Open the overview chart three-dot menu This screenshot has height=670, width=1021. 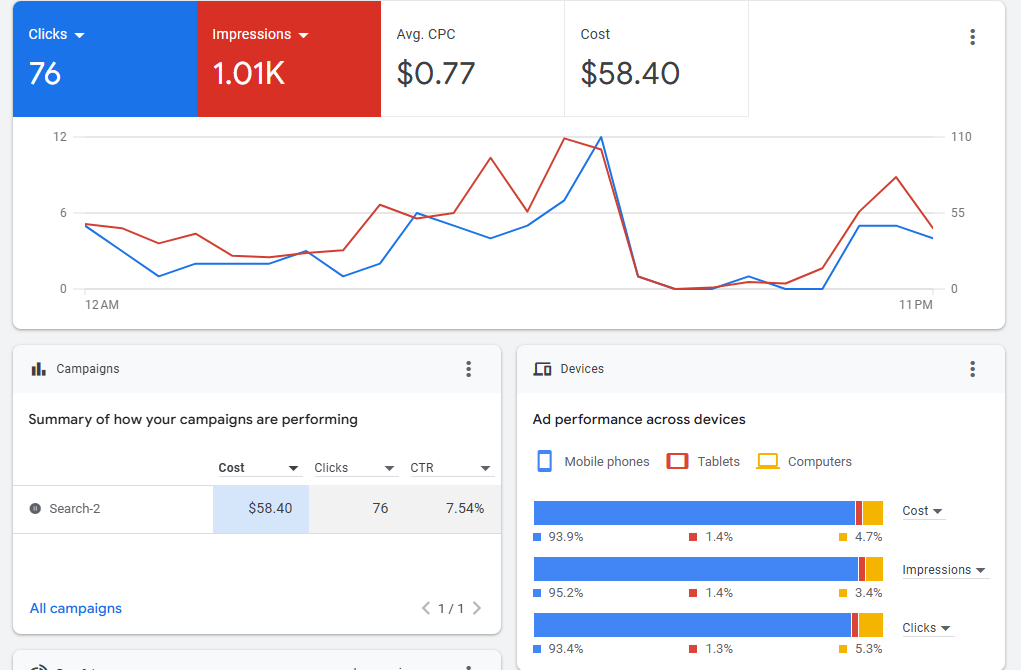coord(972,37)
